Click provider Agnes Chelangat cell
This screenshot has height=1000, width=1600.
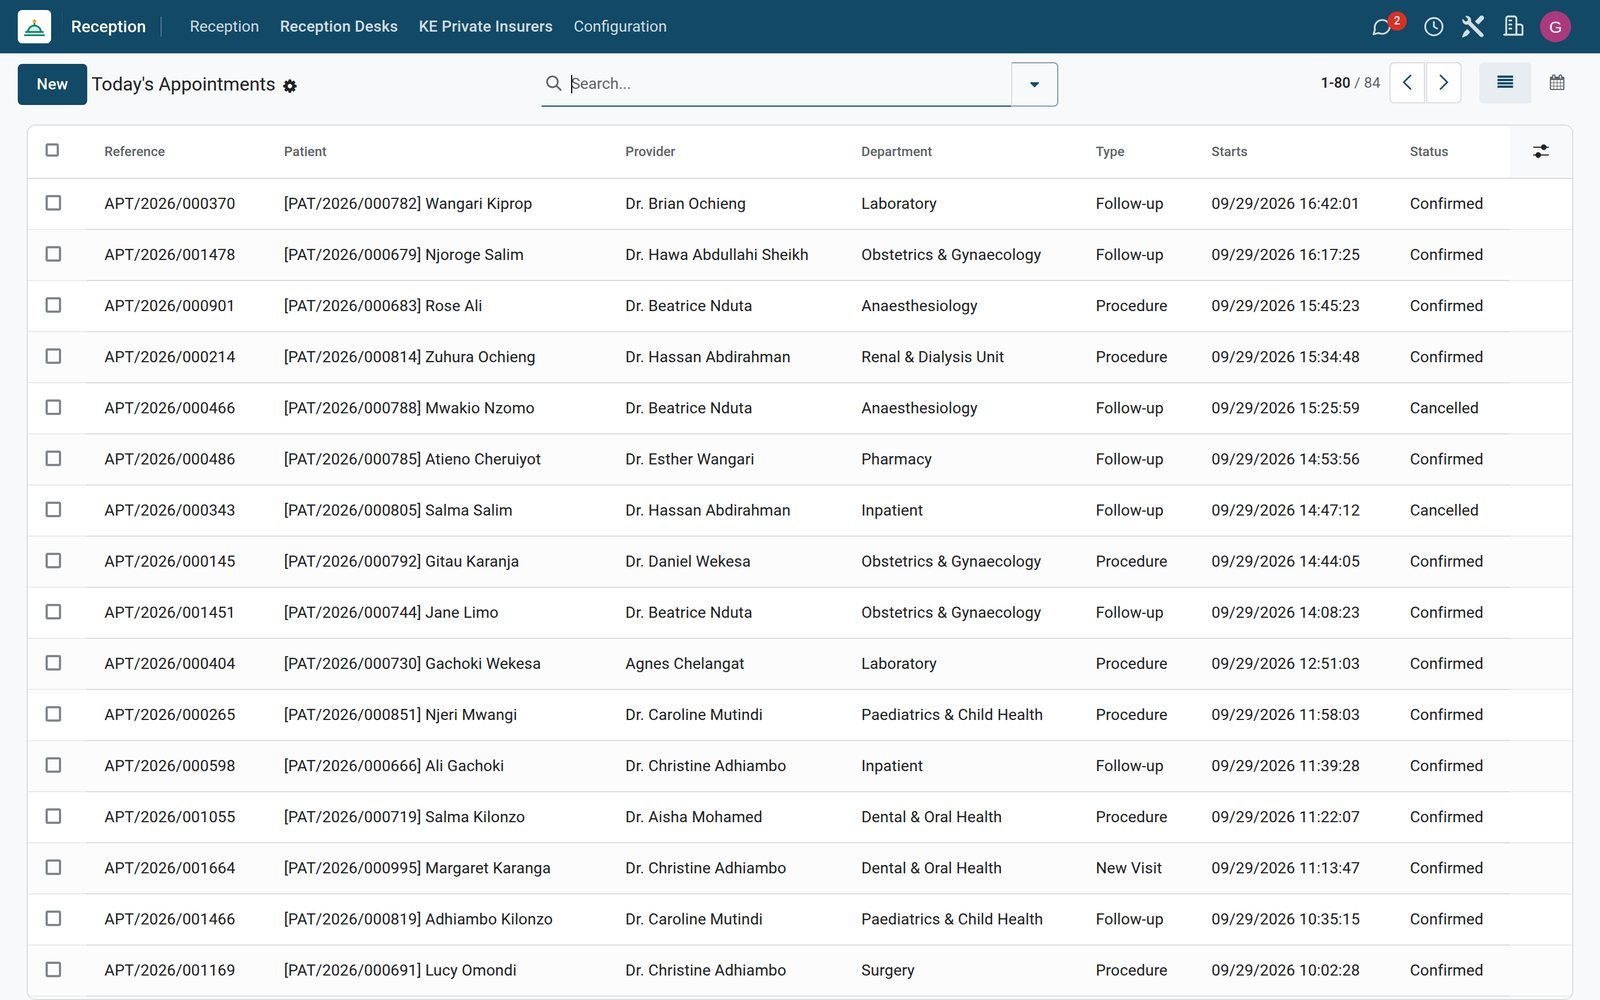coord(685,663)
